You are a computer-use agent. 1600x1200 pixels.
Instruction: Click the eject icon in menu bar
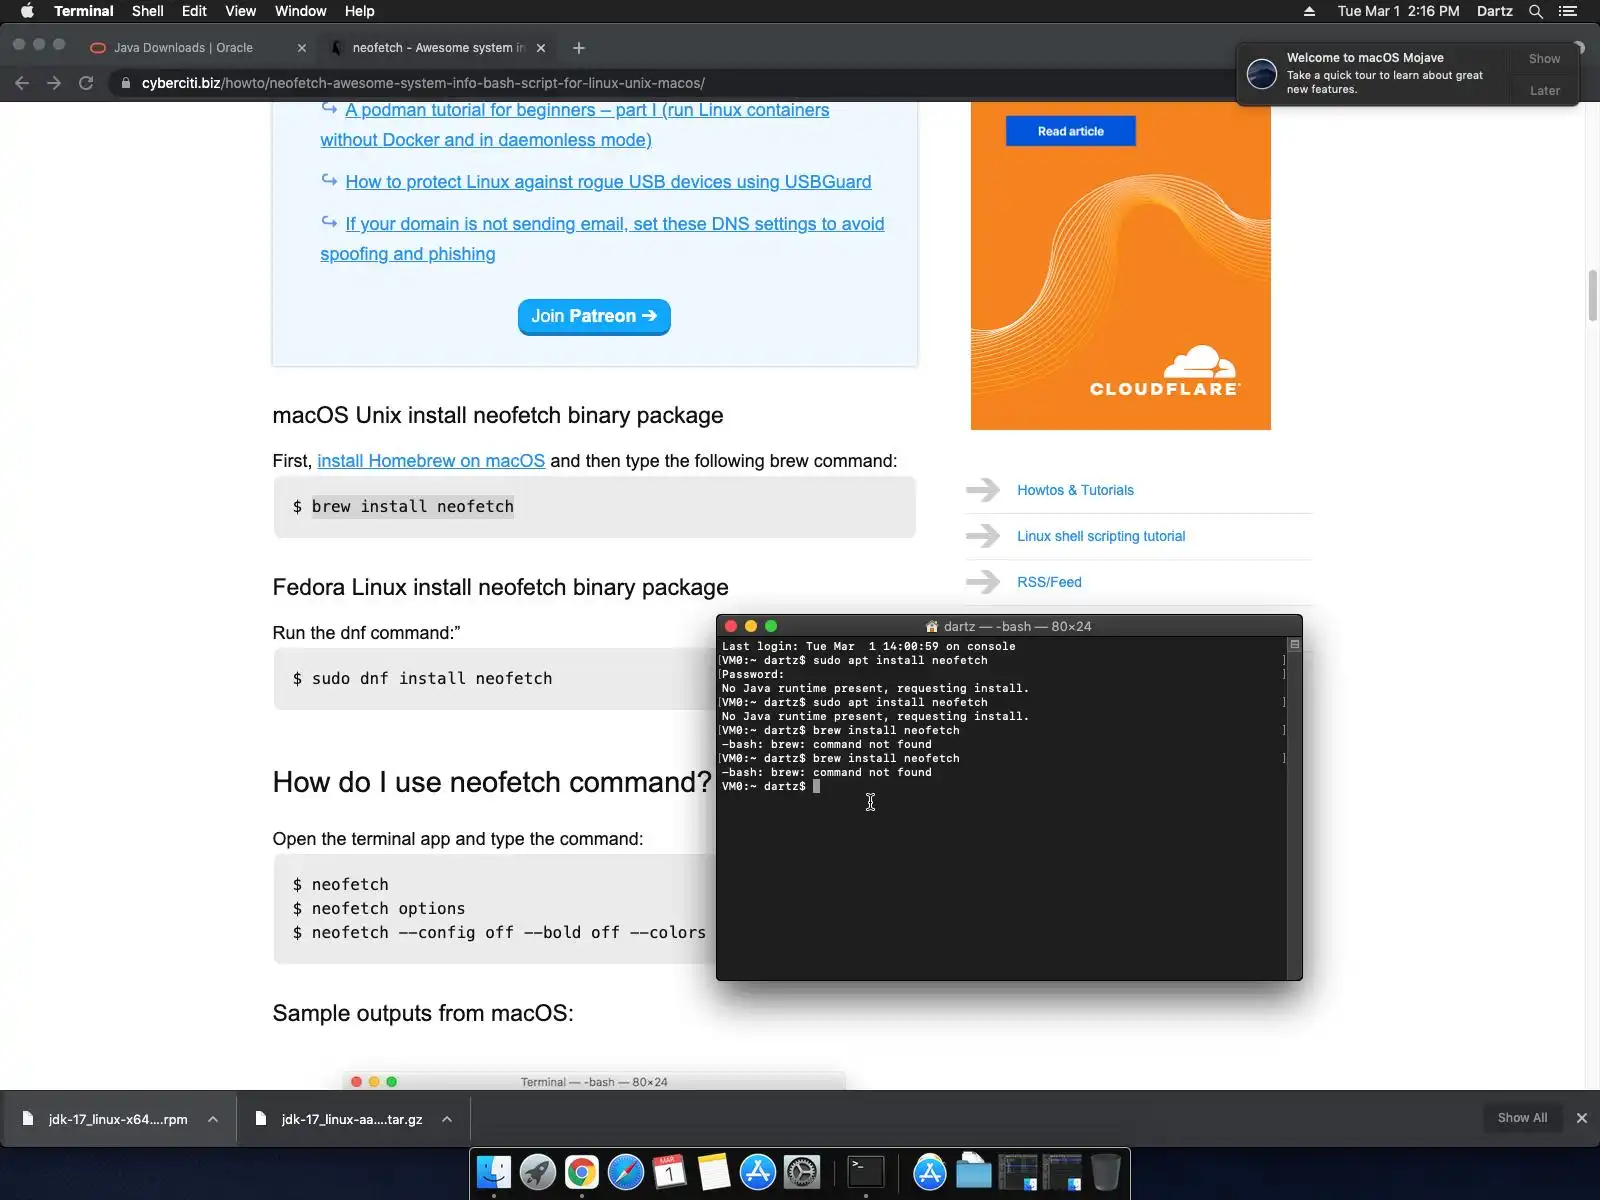[1309, 11]
